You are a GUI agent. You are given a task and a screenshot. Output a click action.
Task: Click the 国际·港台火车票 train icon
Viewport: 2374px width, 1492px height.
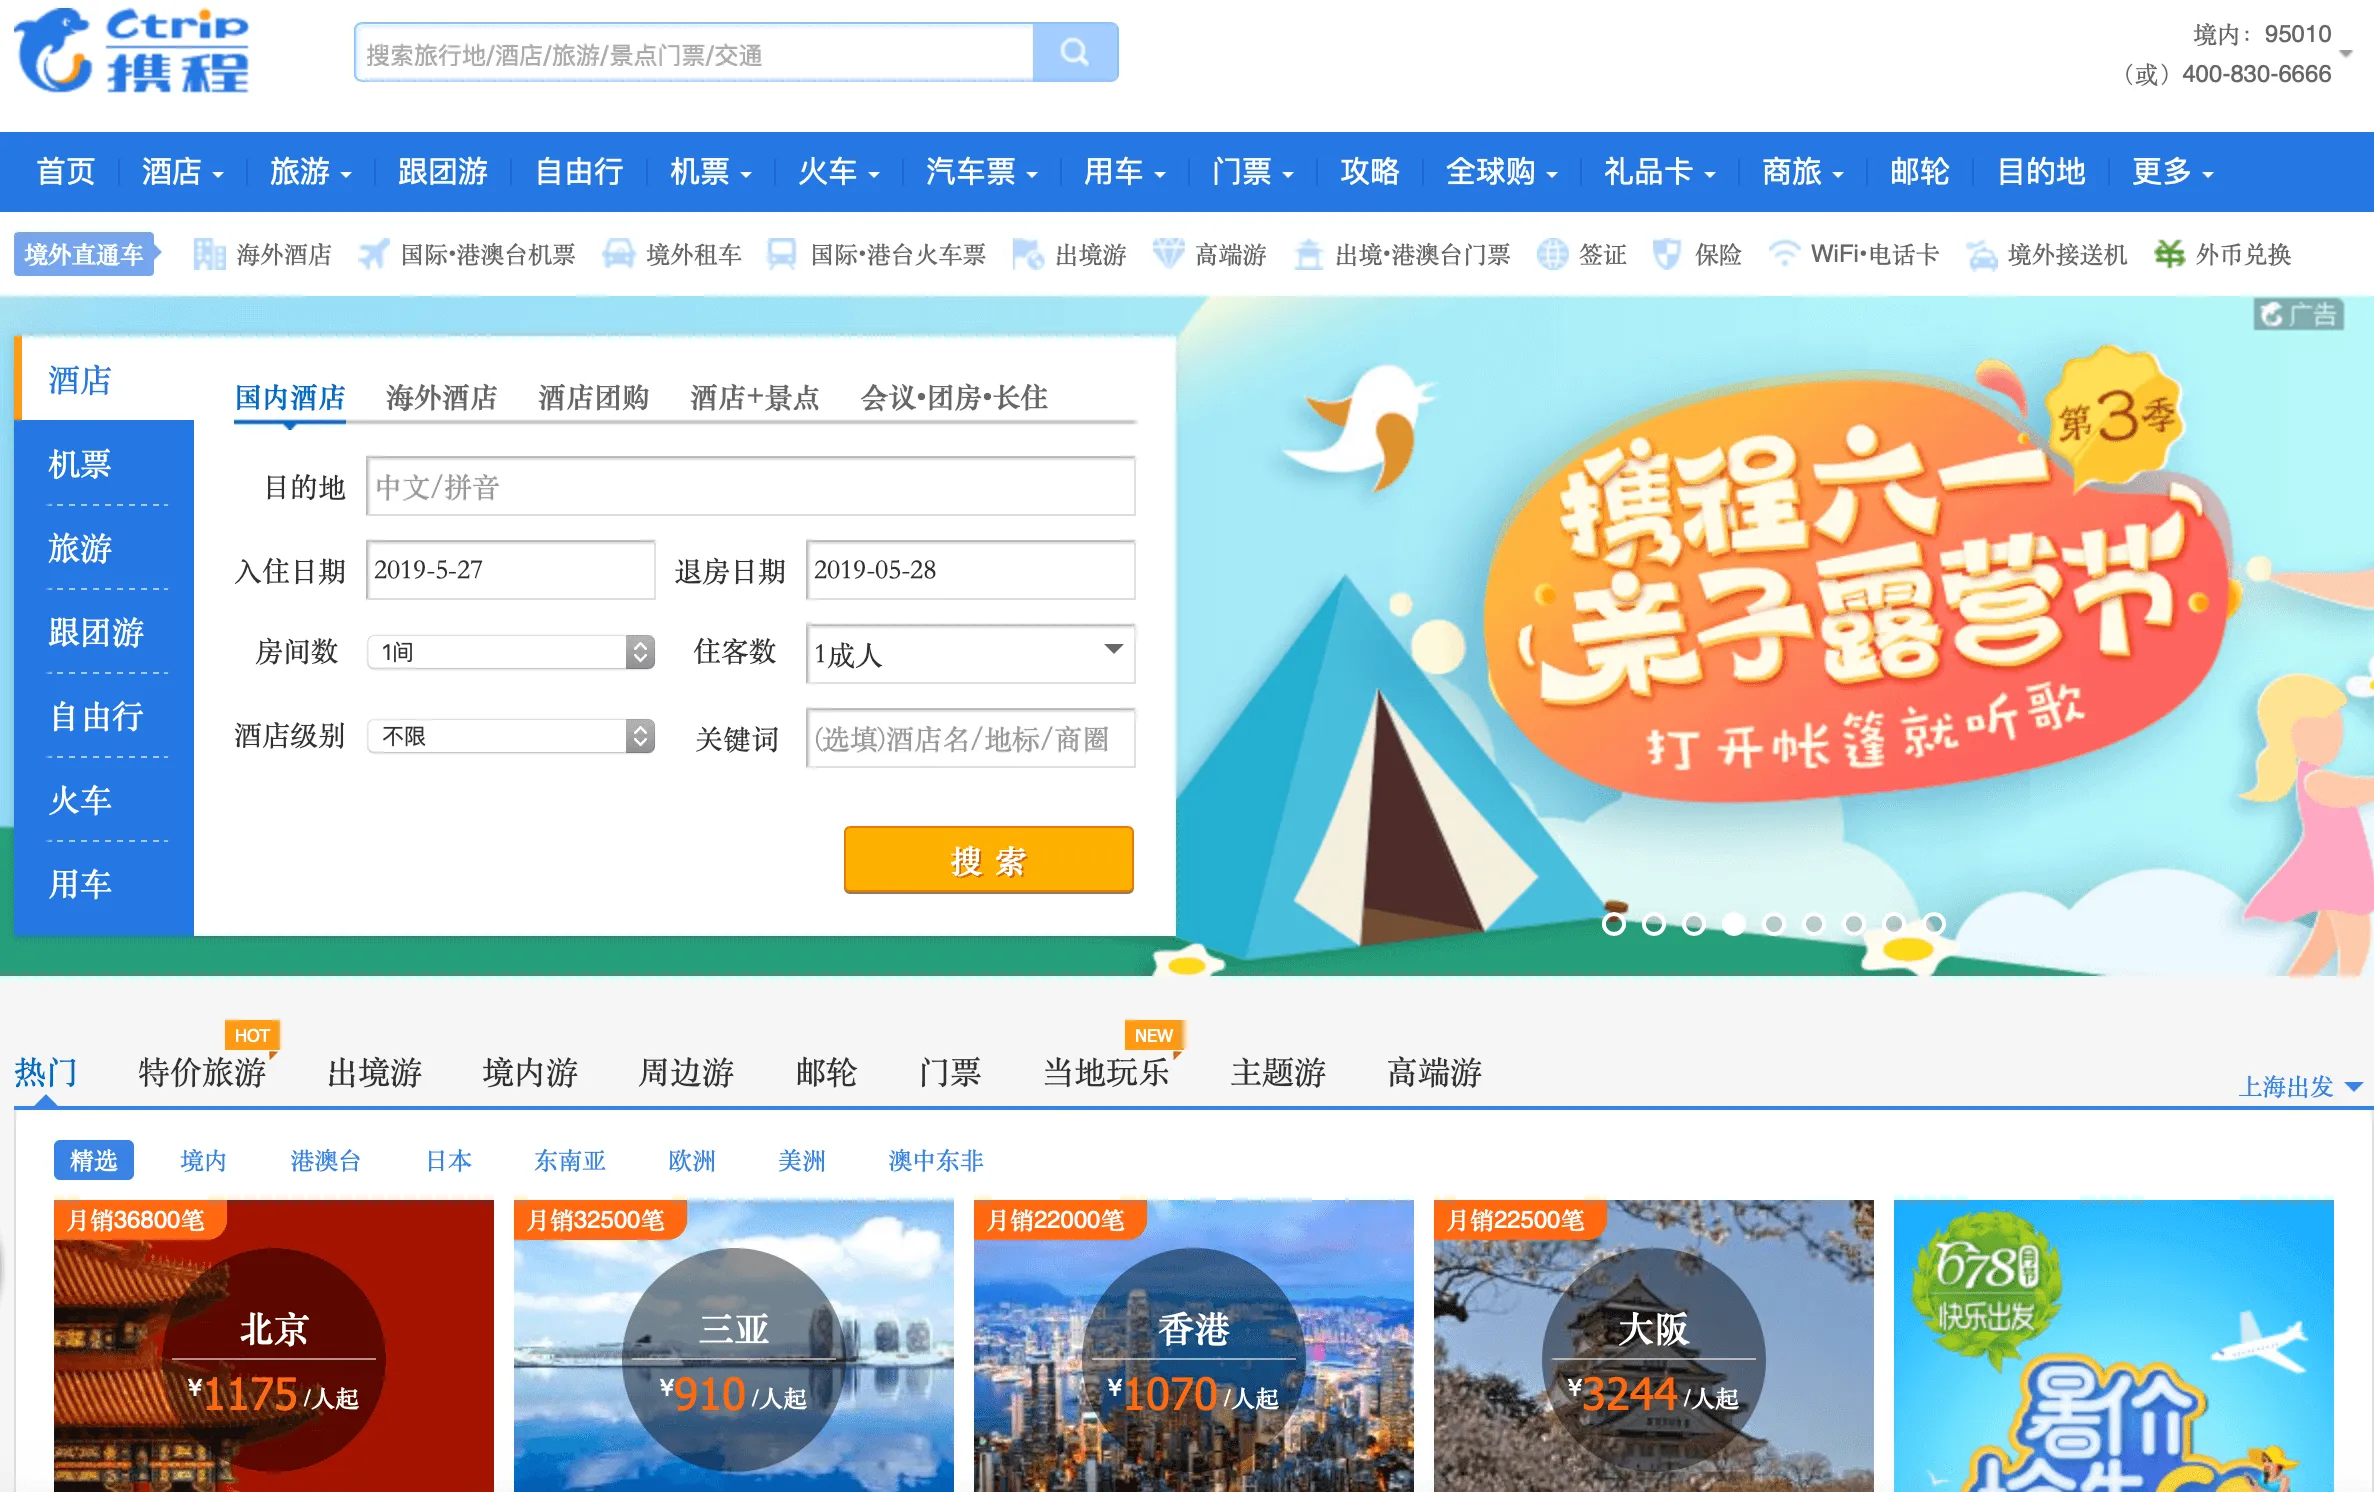coord(782,255)
